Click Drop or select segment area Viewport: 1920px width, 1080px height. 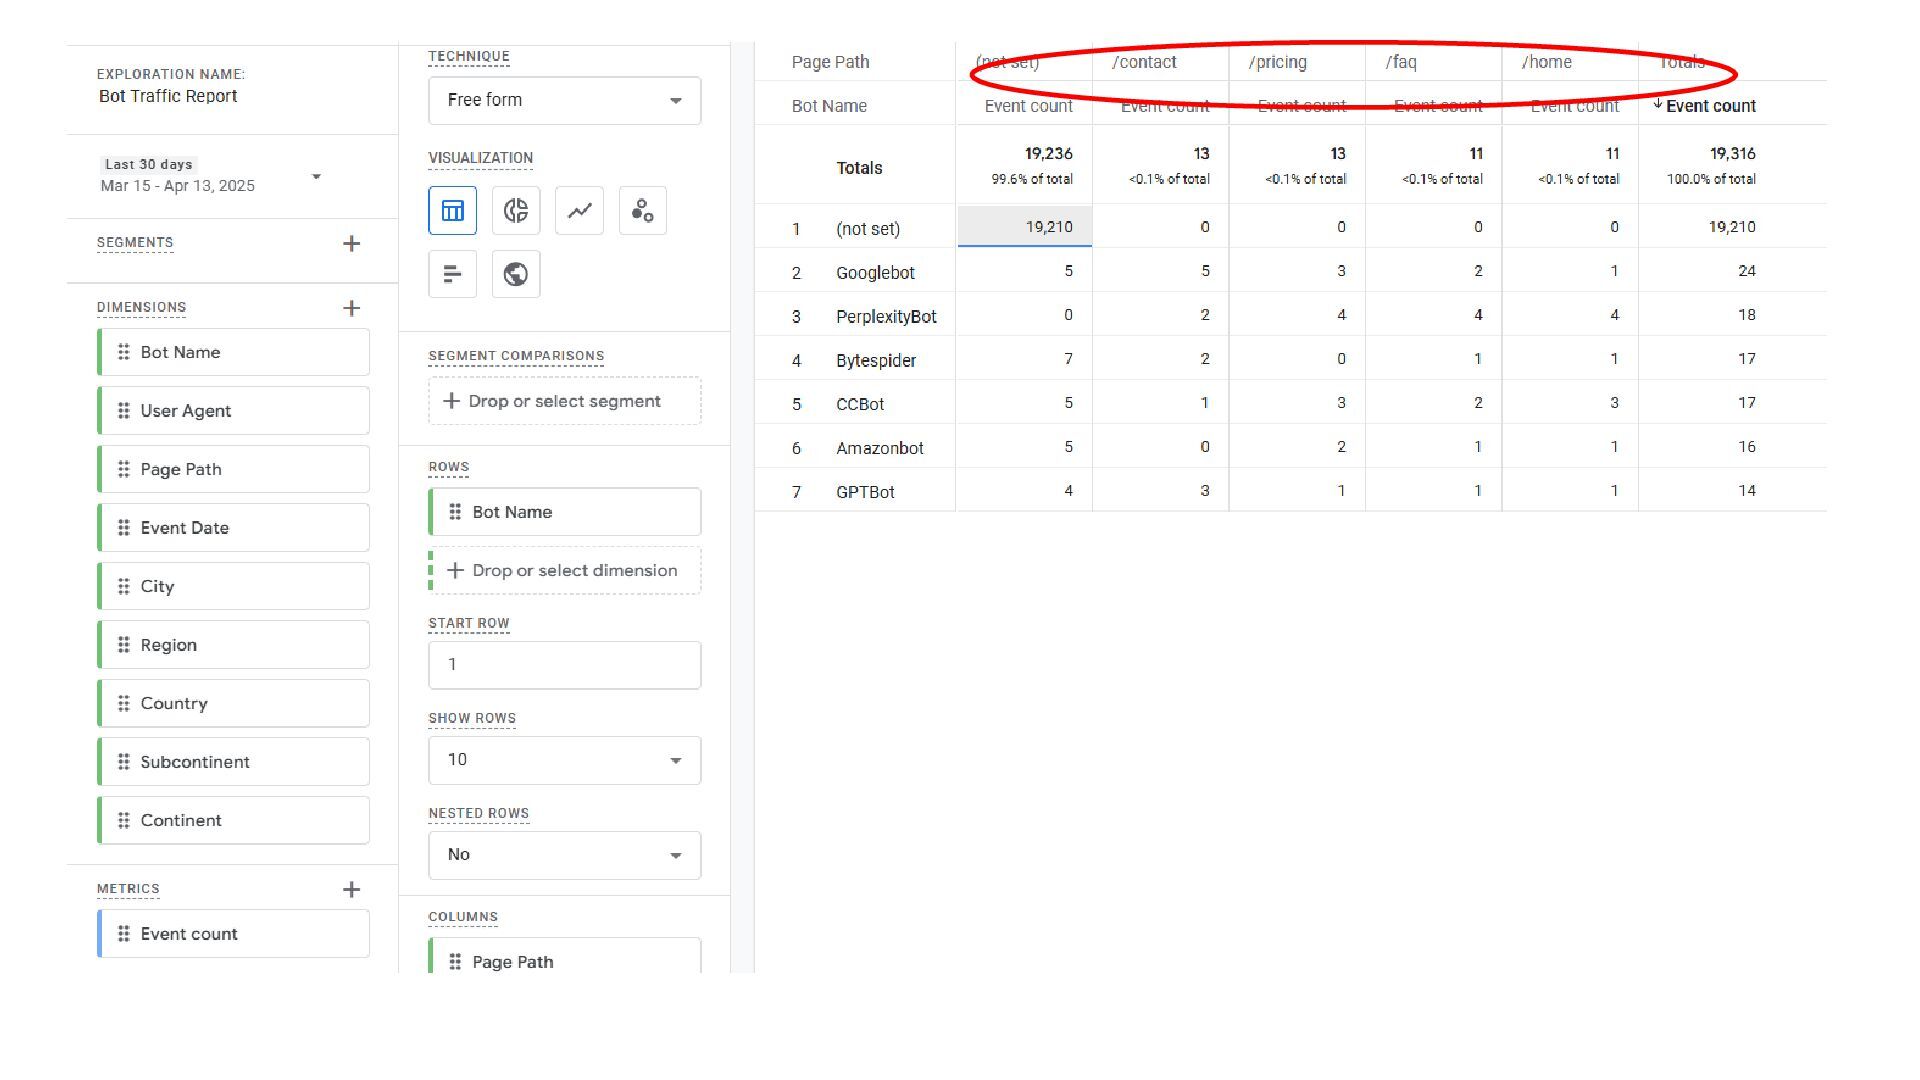[x=564, y=401]
